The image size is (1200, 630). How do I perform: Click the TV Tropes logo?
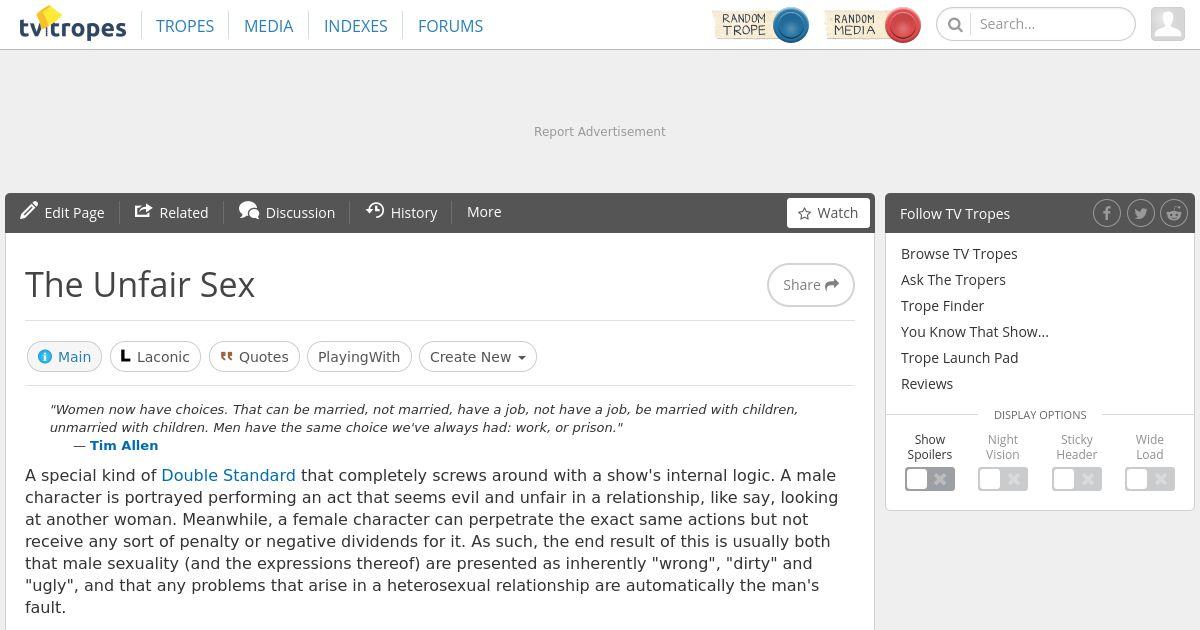[73, 24]
